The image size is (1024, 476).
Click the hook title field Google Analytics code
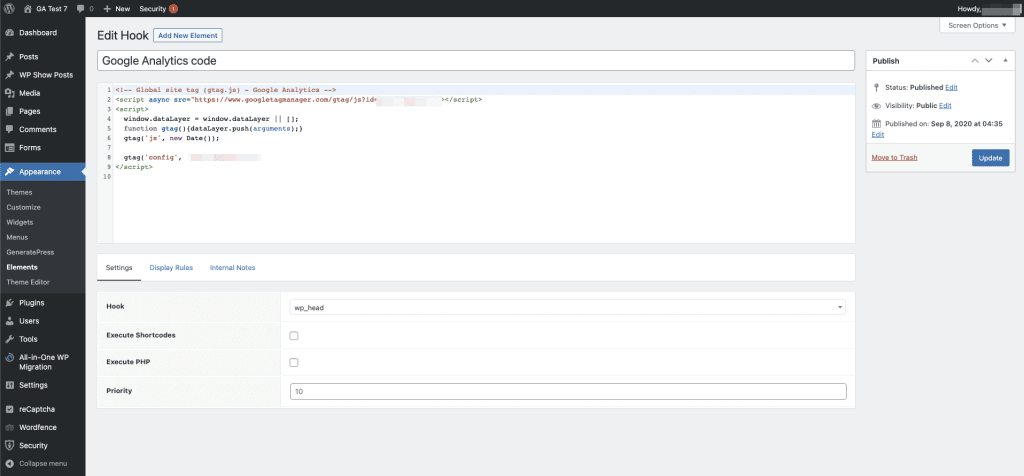[476, 61]
